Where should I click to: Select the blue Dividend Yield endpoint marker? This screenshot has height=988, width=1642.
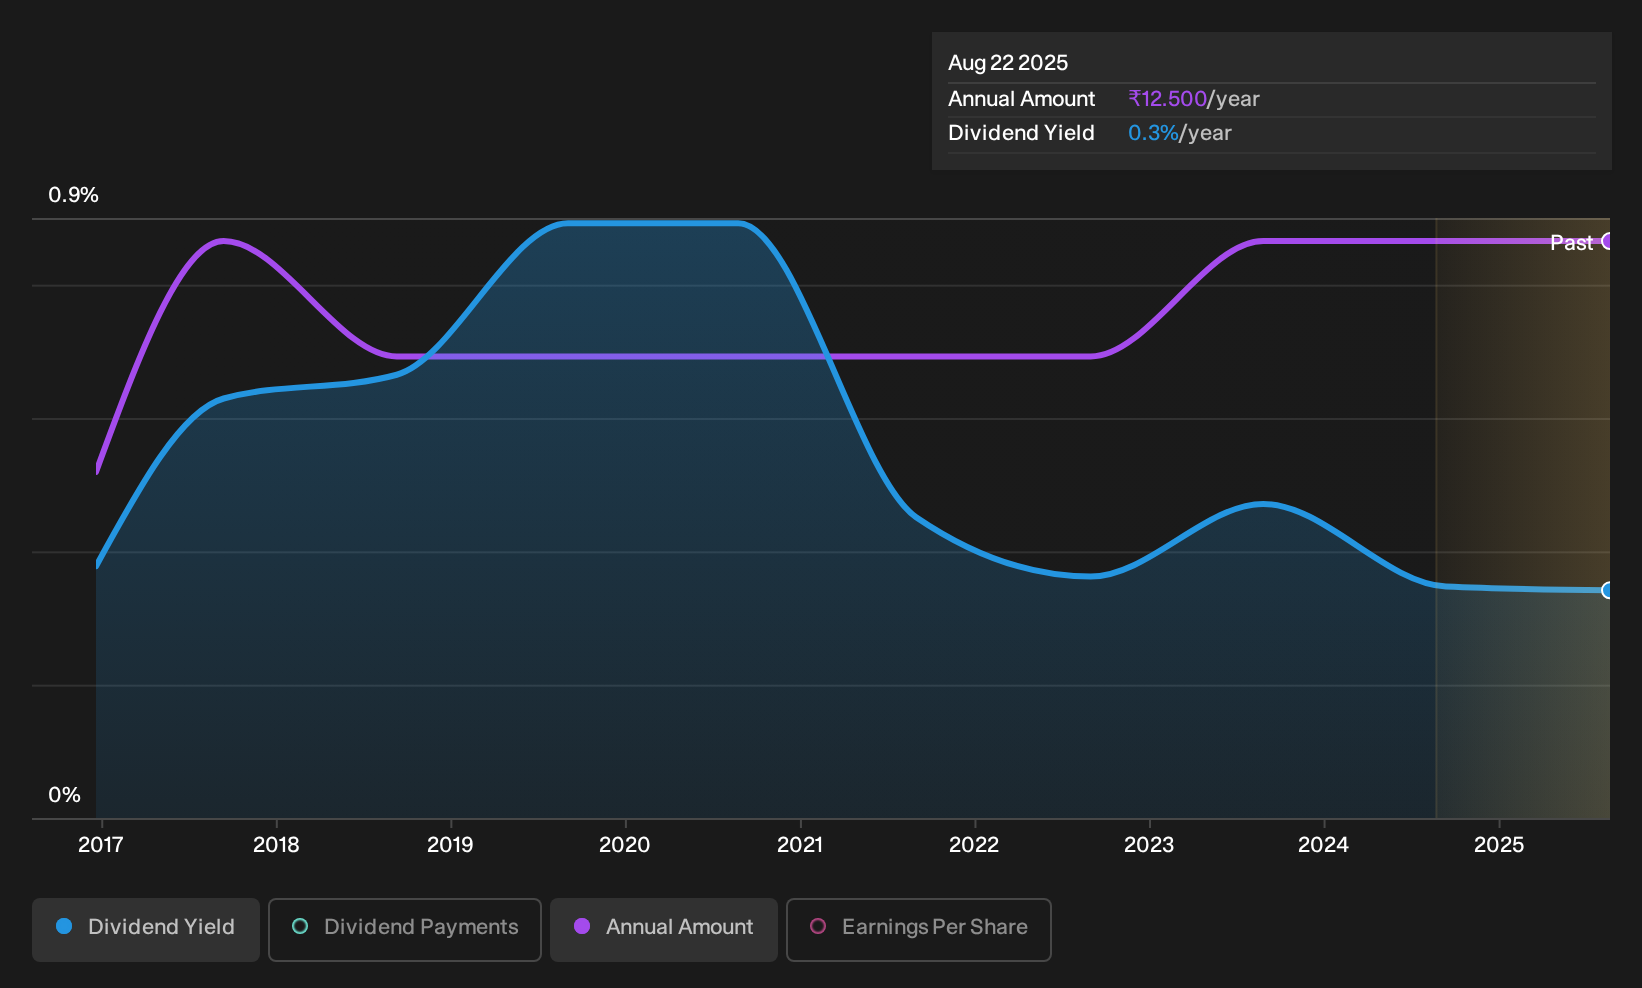pyautogui.click(x=1607, y=590)
